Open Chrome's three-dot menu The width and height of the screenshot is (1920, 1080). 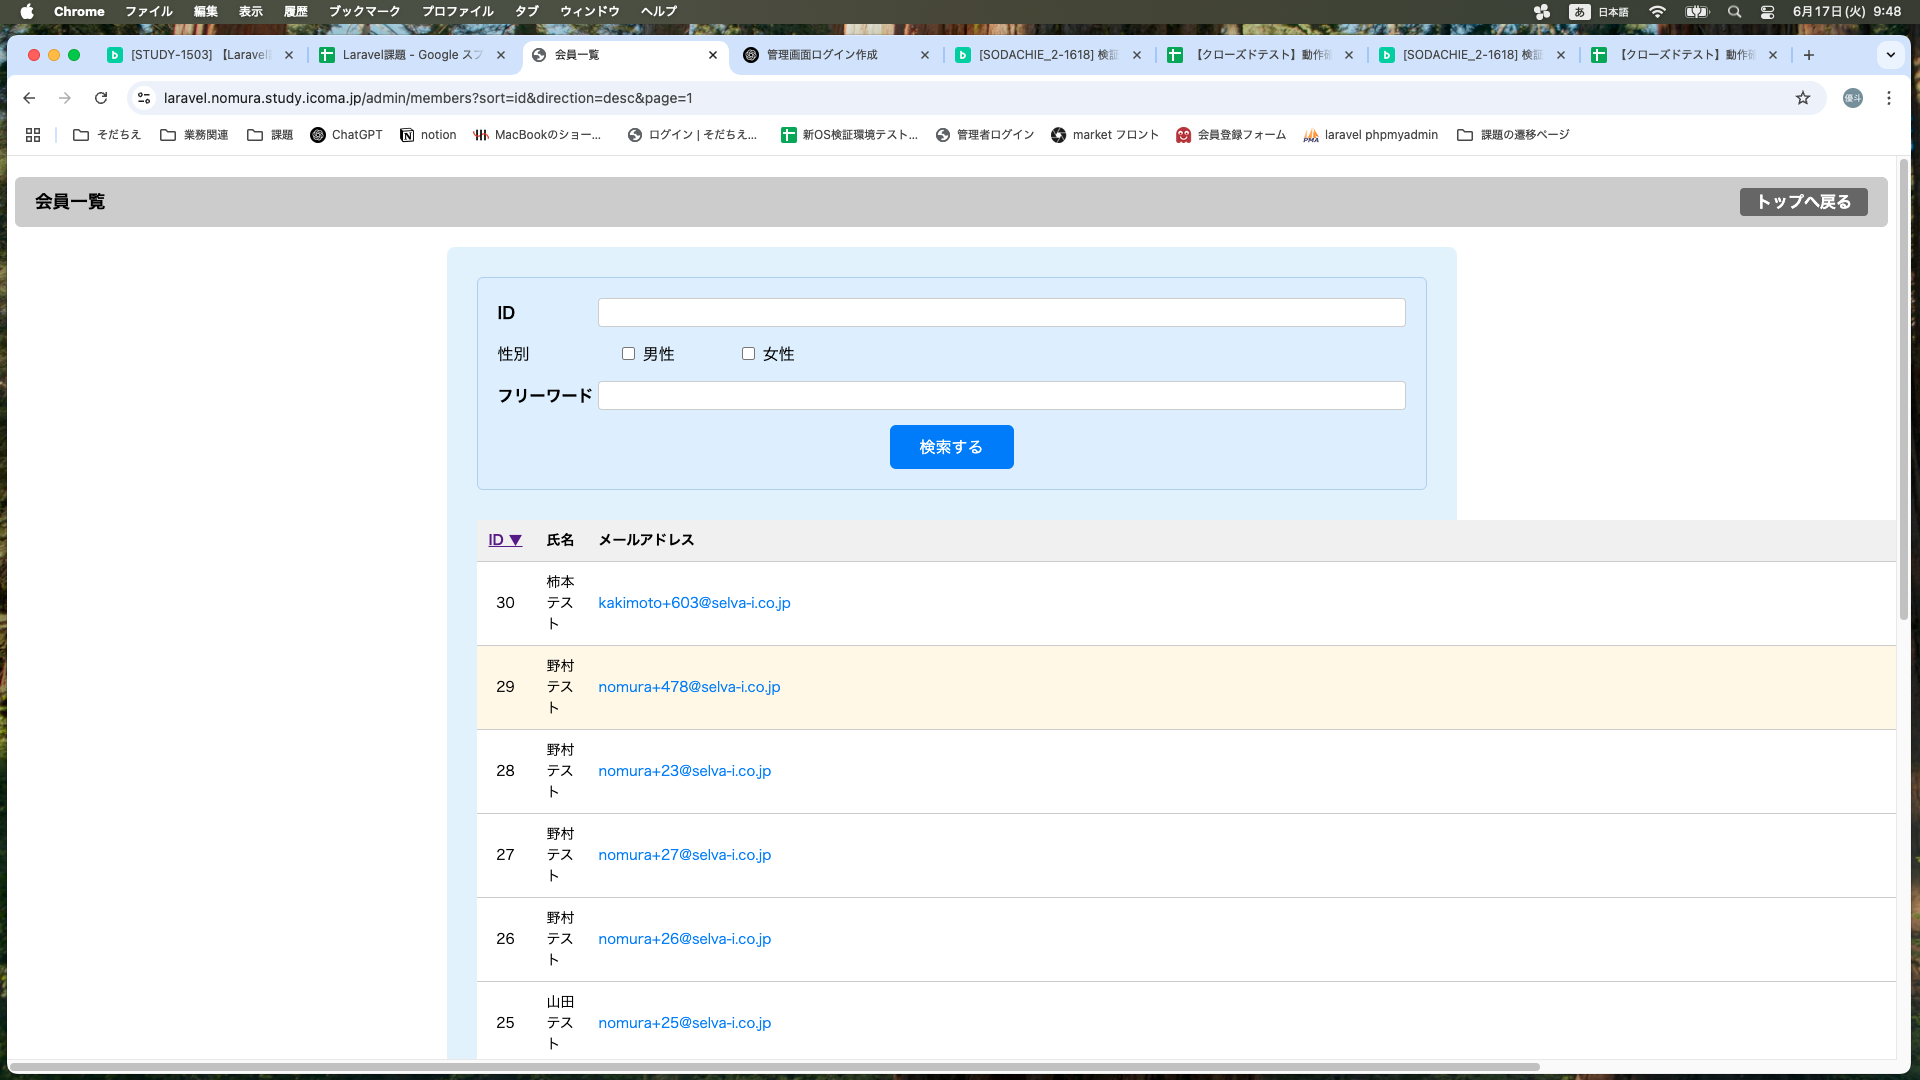click(1888, 98)
